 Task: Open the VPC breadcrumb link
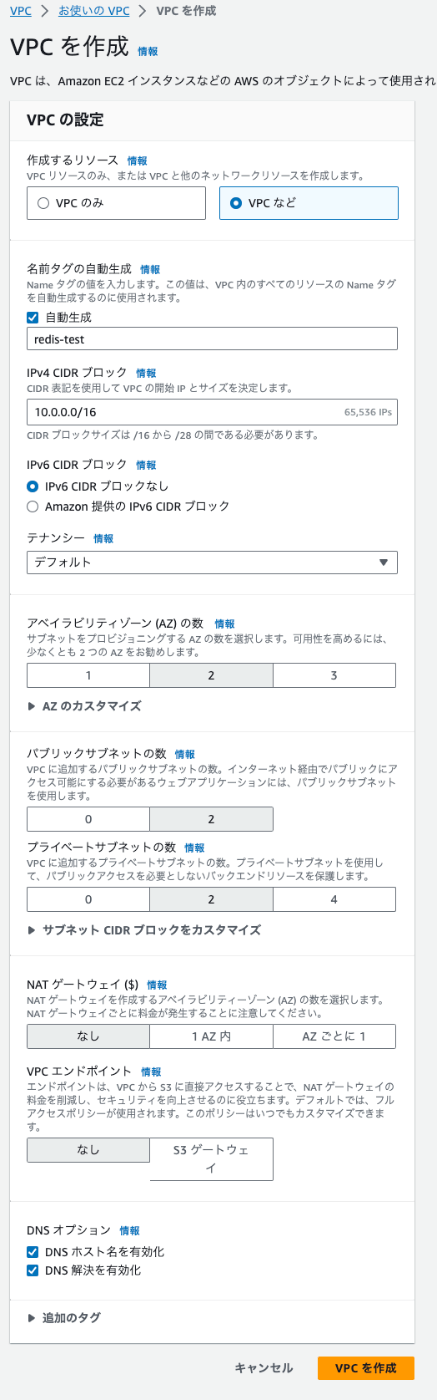point(20,10)
